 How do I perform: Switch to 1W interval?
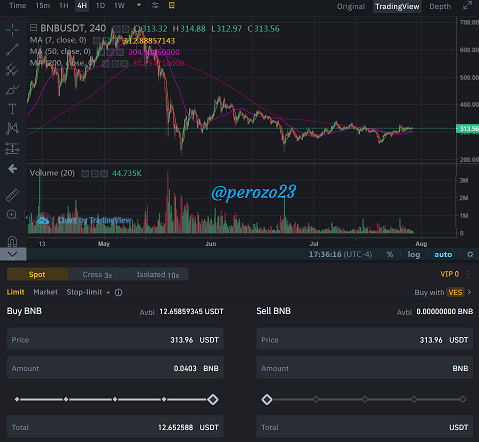[x=119, y=6]
